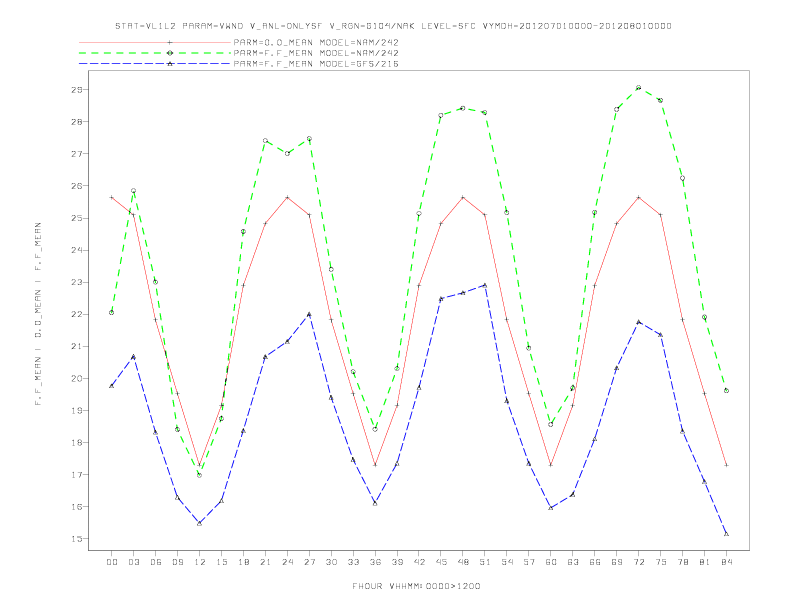Click x-axis tick label 03
This screenshot has height=612, width=792.
coord(134,562)
